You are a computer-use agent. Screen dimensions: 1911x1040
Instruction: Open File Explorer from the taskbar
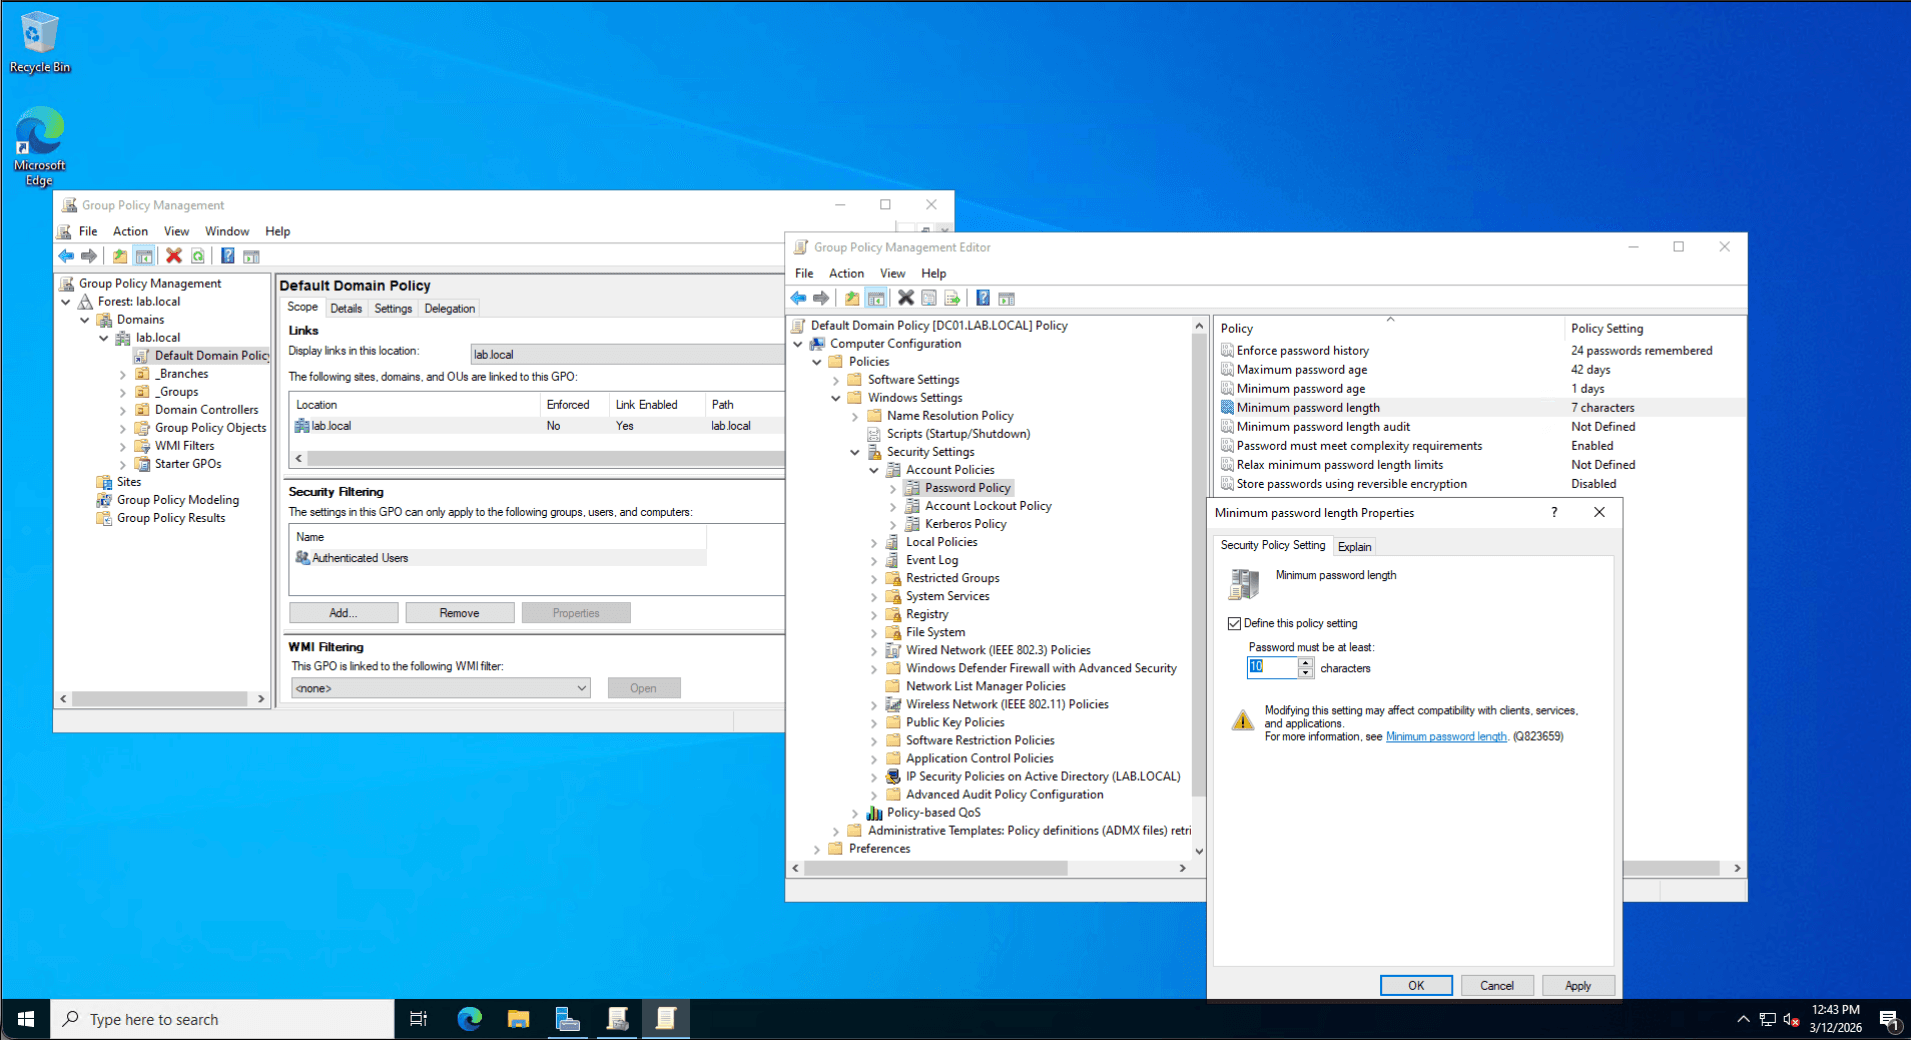(518, 1019)
